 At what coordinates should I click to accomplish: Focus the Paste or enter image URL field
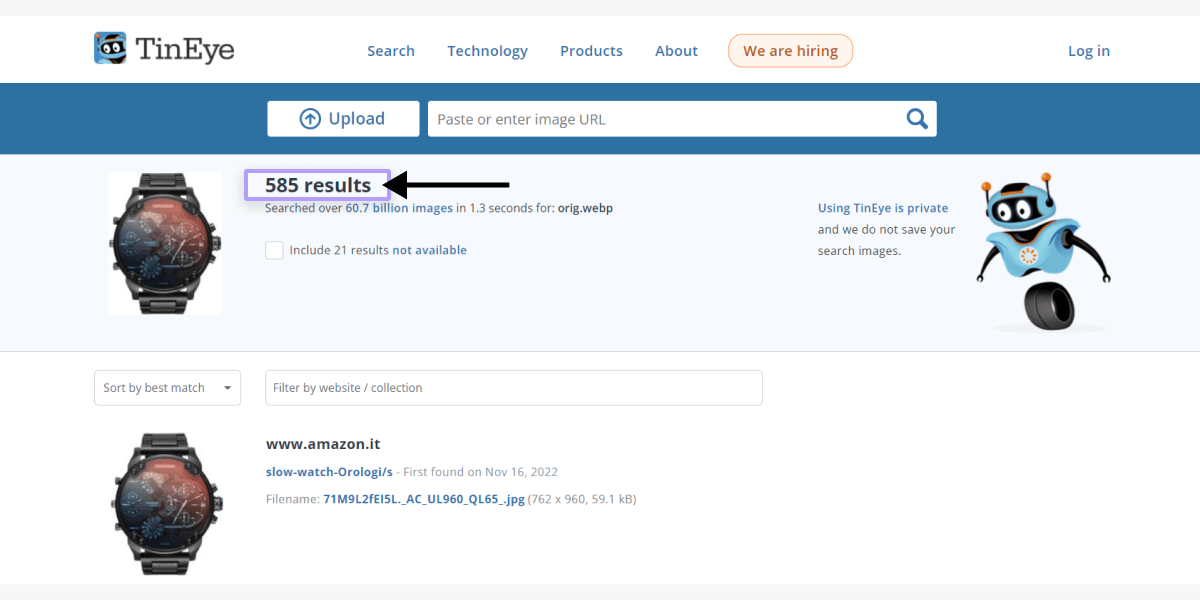click(665, 119)
